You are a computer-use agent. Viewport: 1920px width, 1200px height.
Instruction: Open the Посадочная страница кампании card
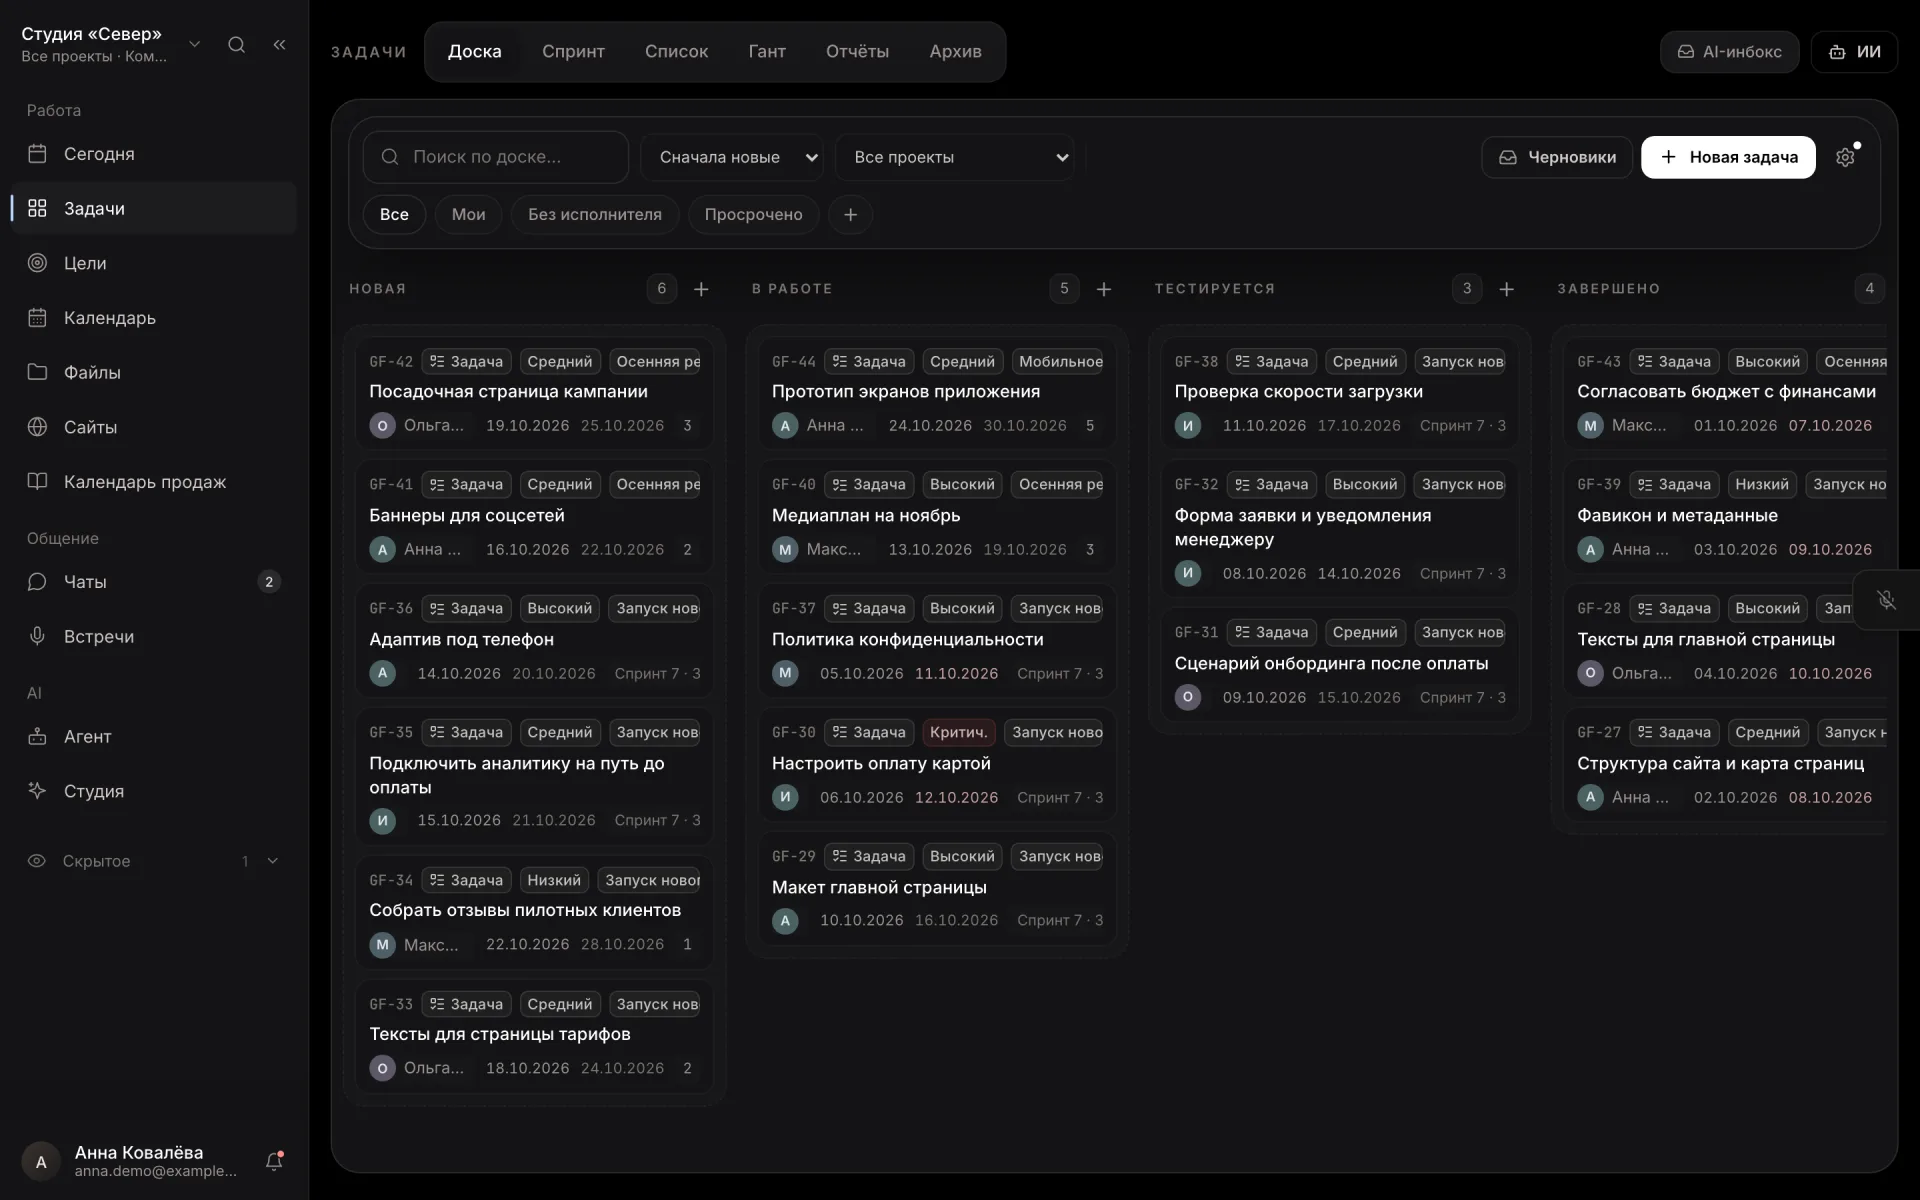(x=534, y=393)
